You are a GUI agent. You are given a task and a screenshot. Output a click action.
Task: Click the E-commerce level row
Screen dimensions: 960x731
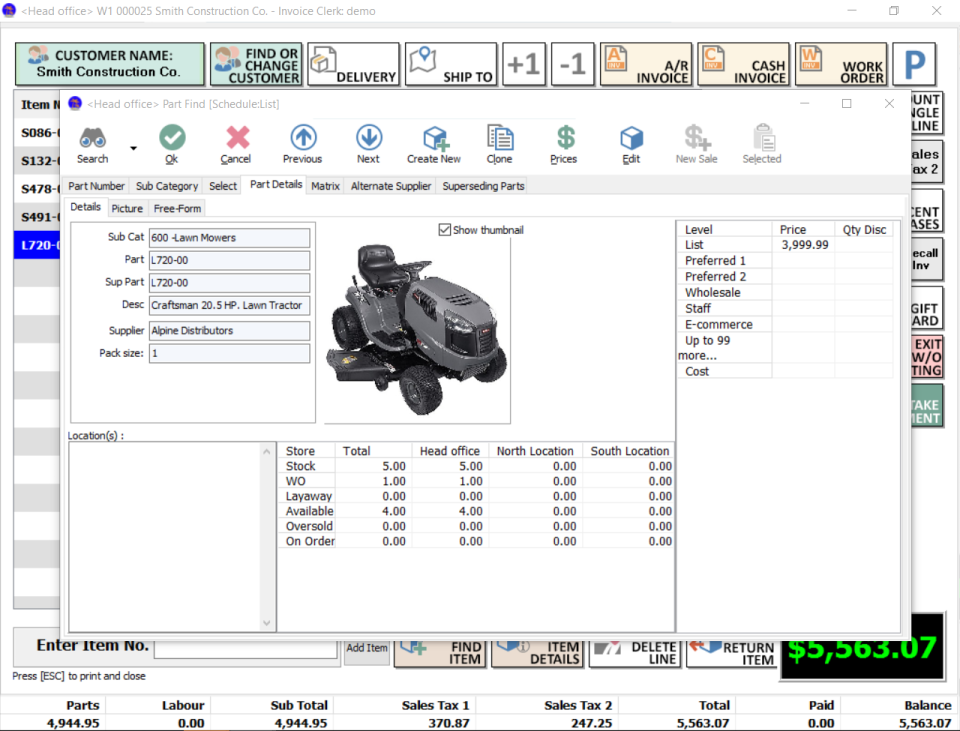784,324
